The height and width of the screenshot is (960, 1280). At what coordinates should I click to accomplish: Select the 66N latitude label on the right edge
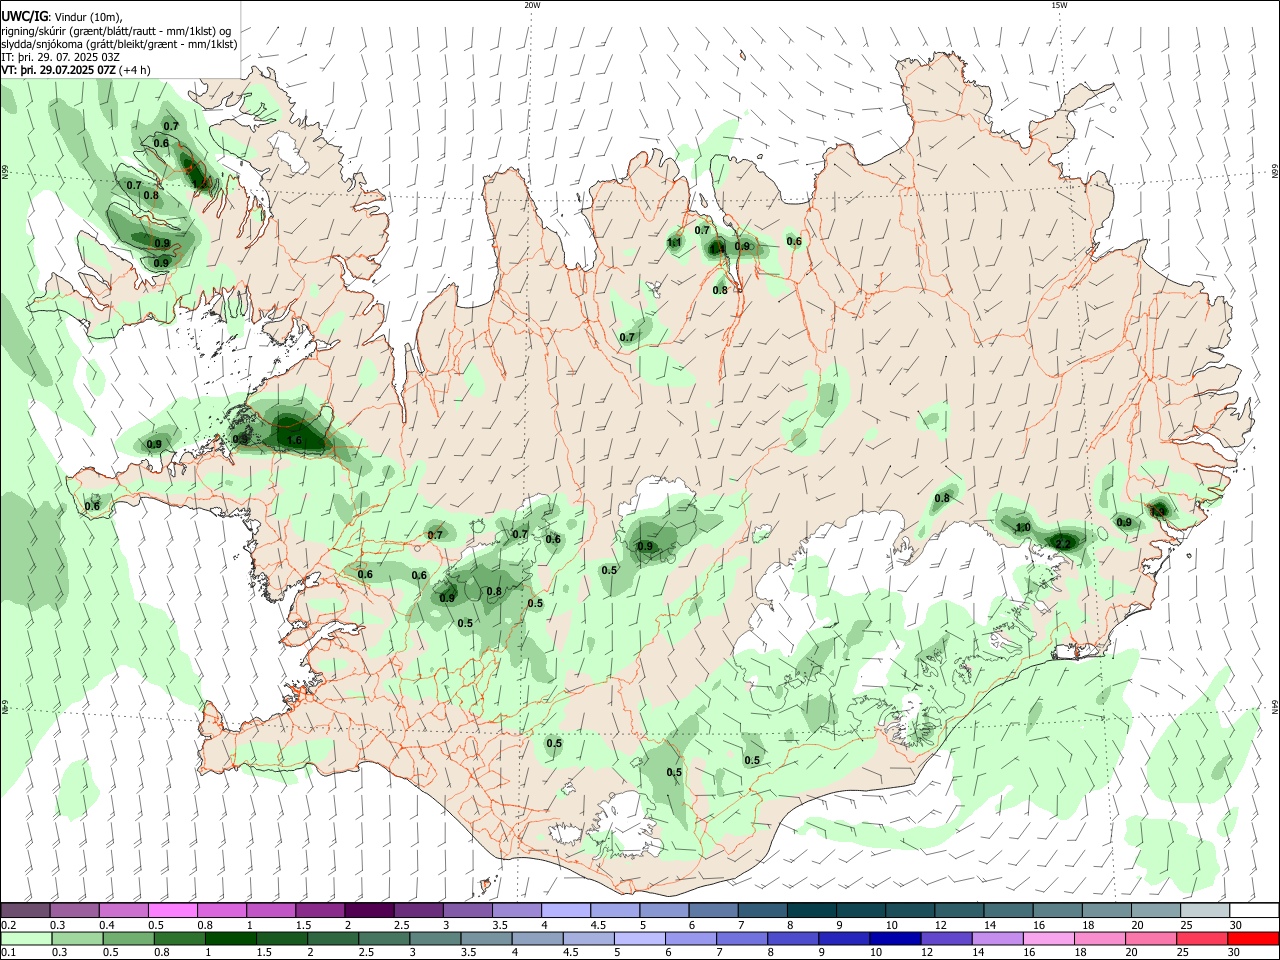(1275, 172)
